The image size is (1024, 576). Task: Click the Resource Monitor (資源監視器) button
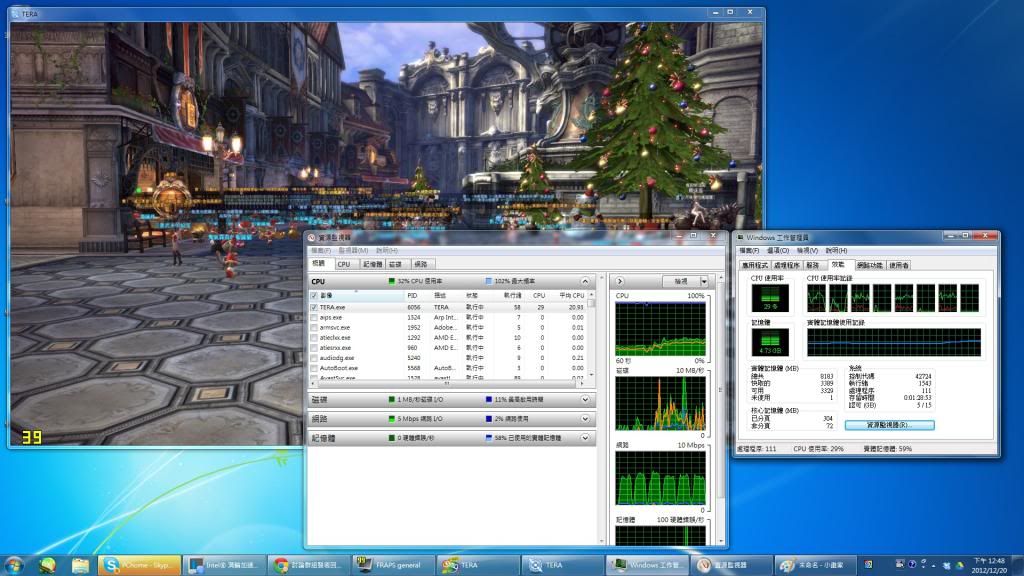[889, 425]
